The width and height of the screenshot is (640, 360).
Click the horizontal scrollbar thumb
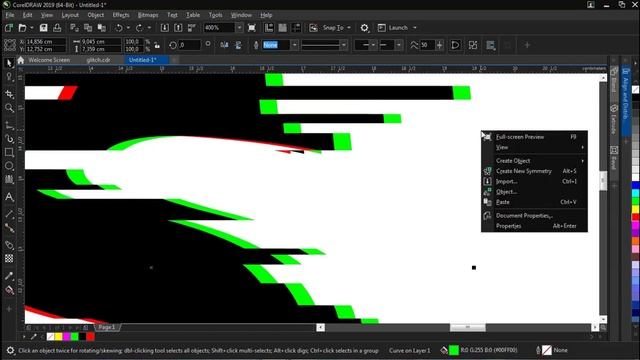click(468, 327)
